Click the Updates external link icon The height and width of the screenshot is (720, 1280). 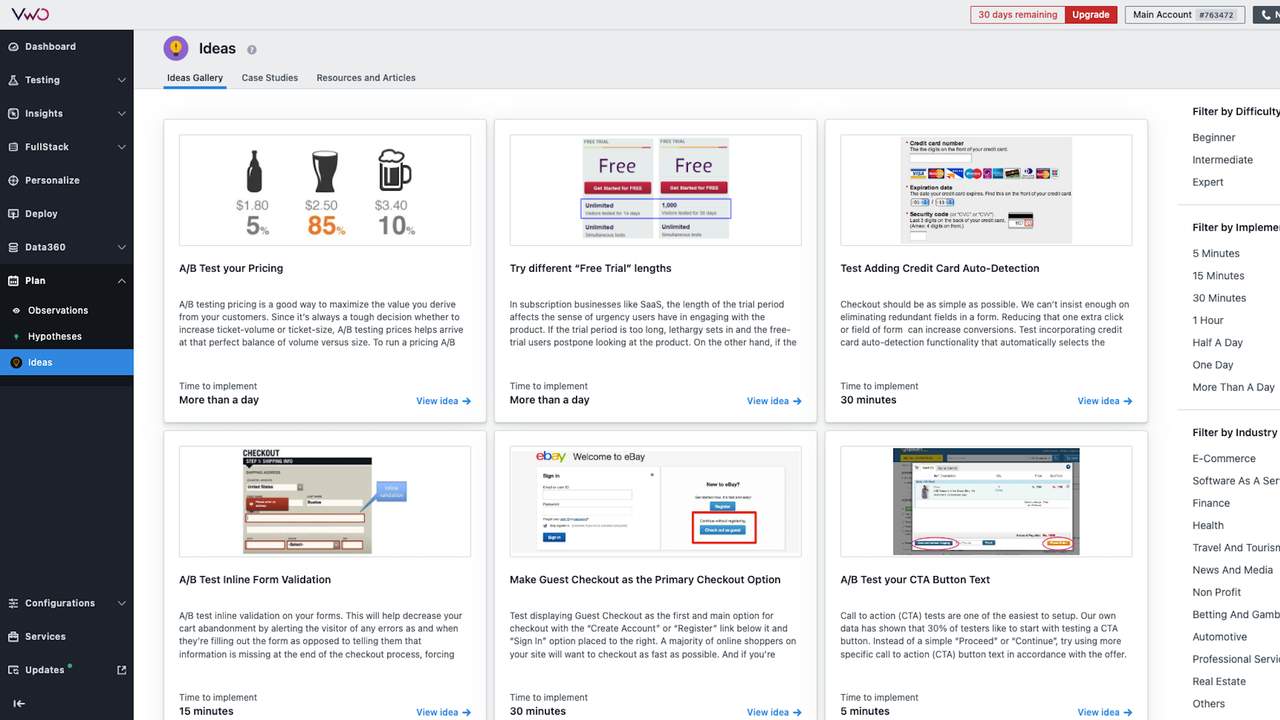click(122, 670)
